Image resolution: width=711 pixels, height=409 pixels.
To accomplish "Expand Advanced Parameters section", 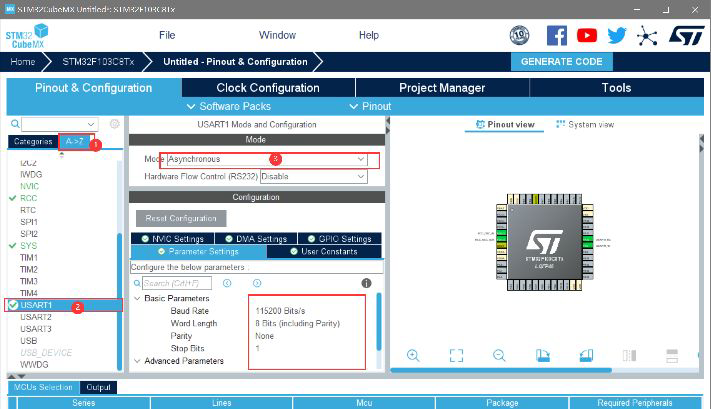I will click(137, 361).
